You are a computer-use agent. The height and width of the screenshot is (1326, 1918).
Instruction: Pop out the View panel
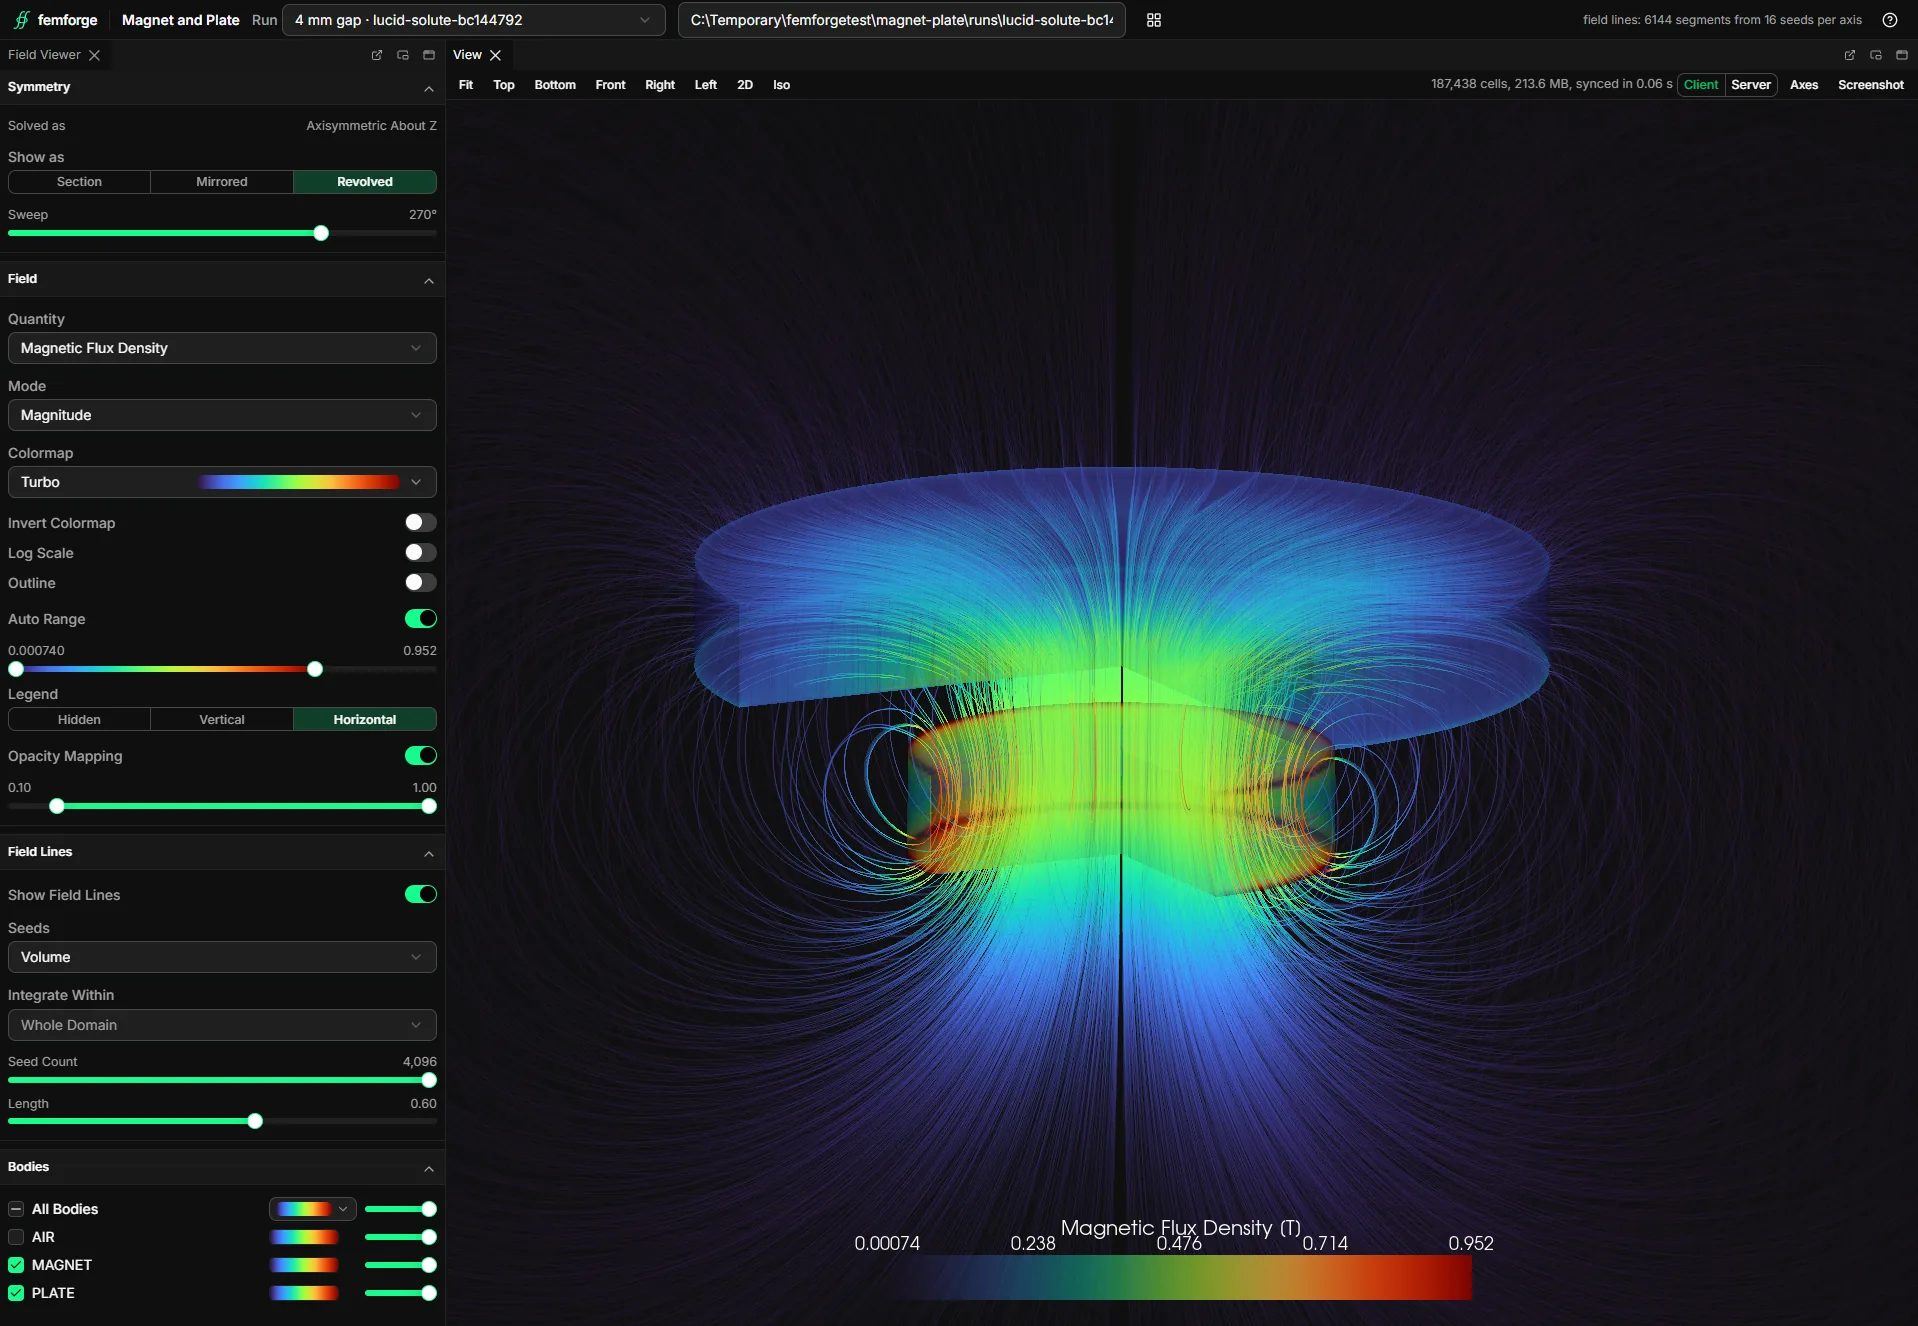tap(1849, 55)
